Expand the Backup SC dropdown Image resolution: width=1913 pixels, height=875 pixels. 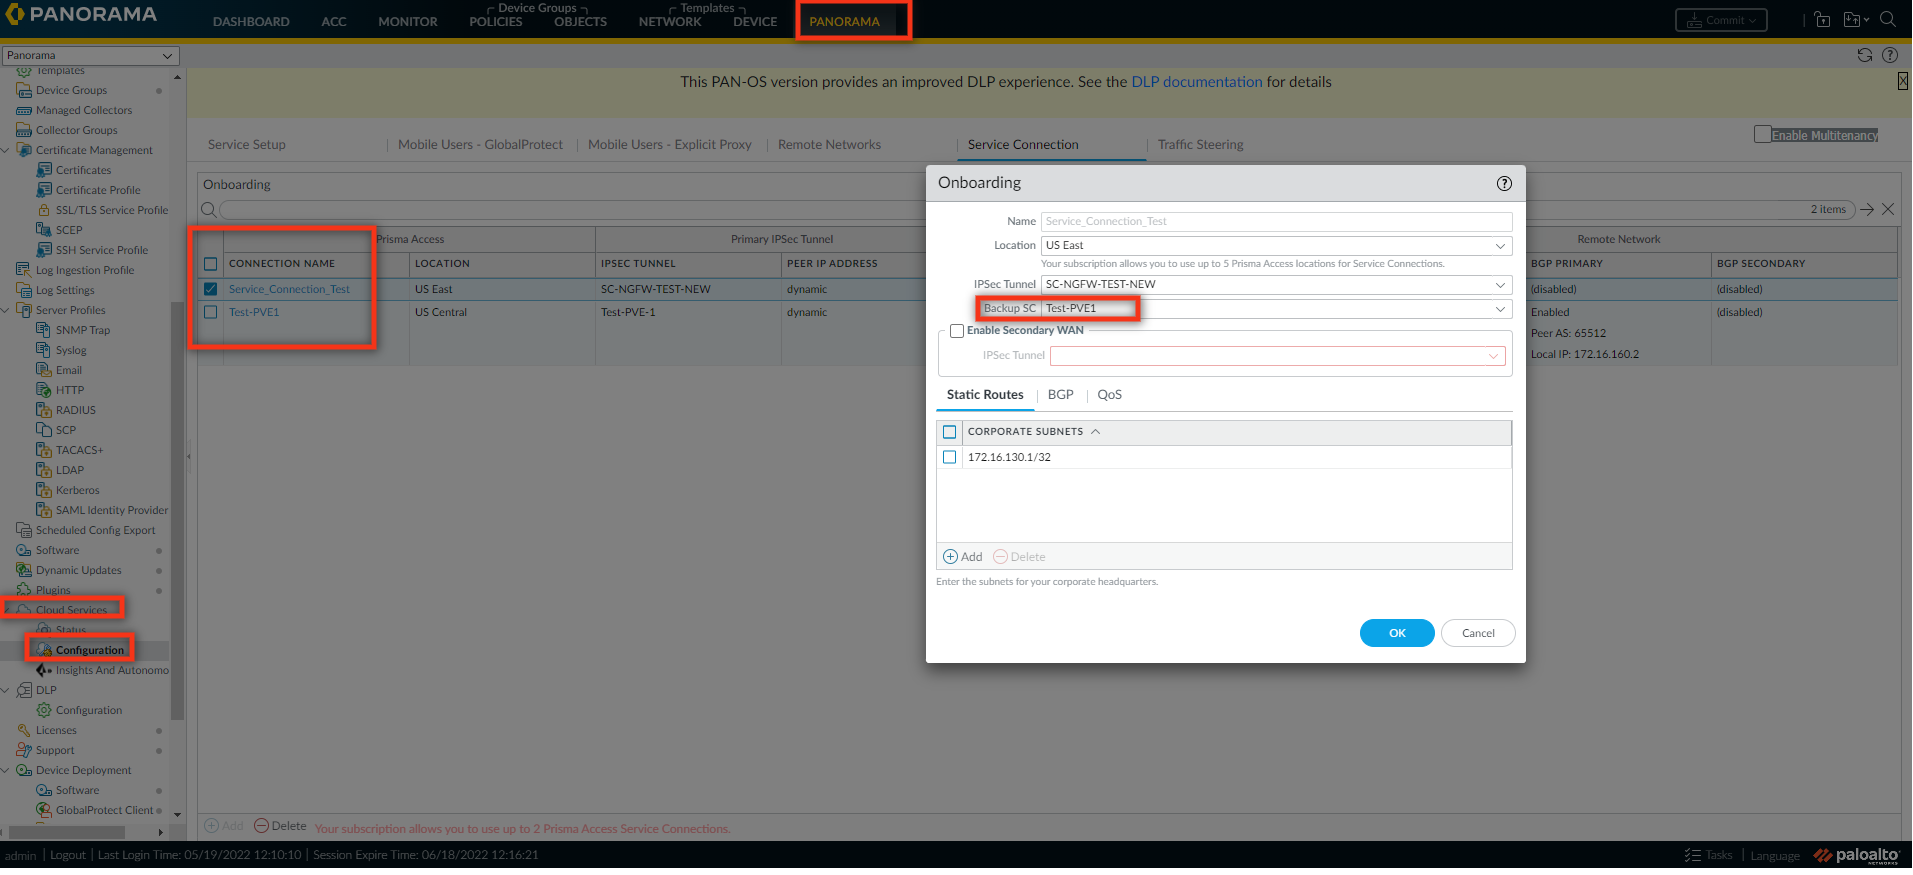click(1499, 309)
